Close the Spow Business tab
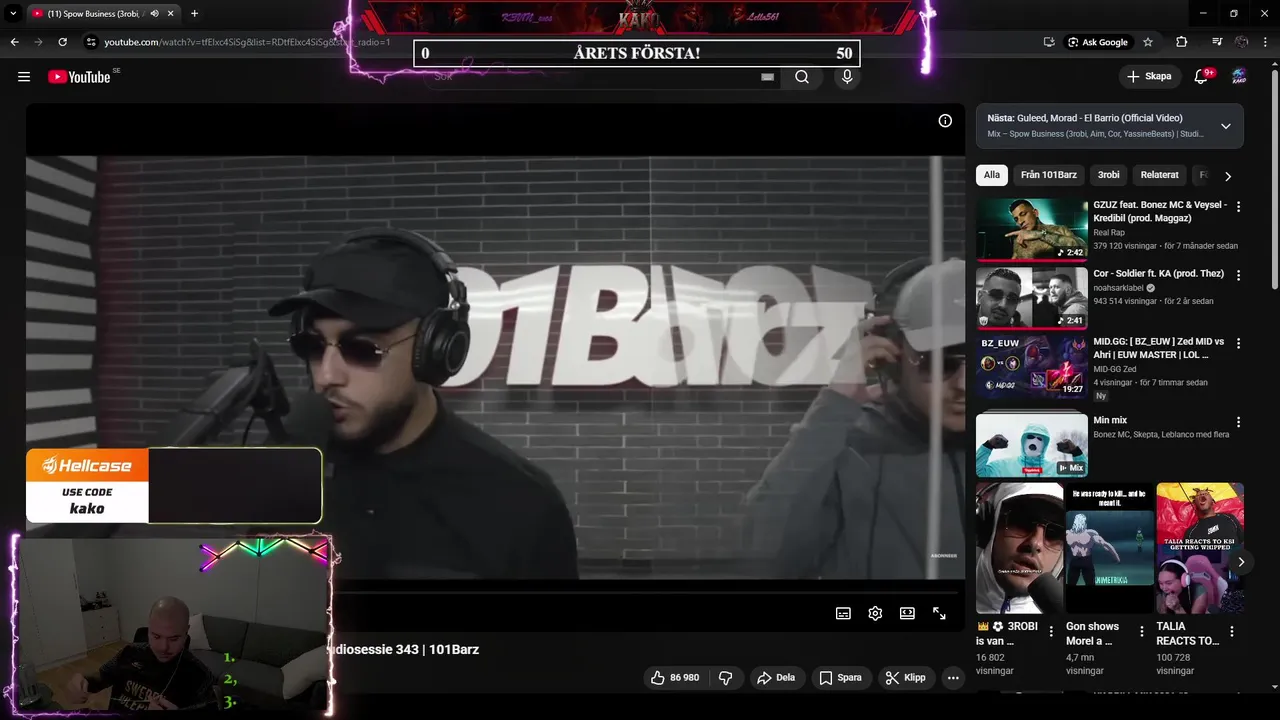The image size is (1280, 720). tap(173, 14)
